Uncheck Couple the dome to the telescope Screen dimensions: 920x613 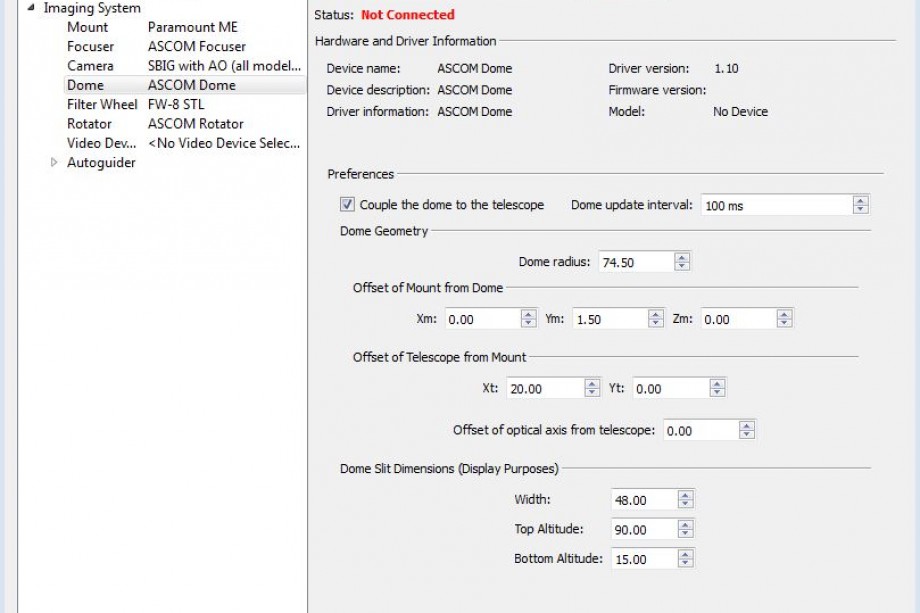click(x=347, y=205)
